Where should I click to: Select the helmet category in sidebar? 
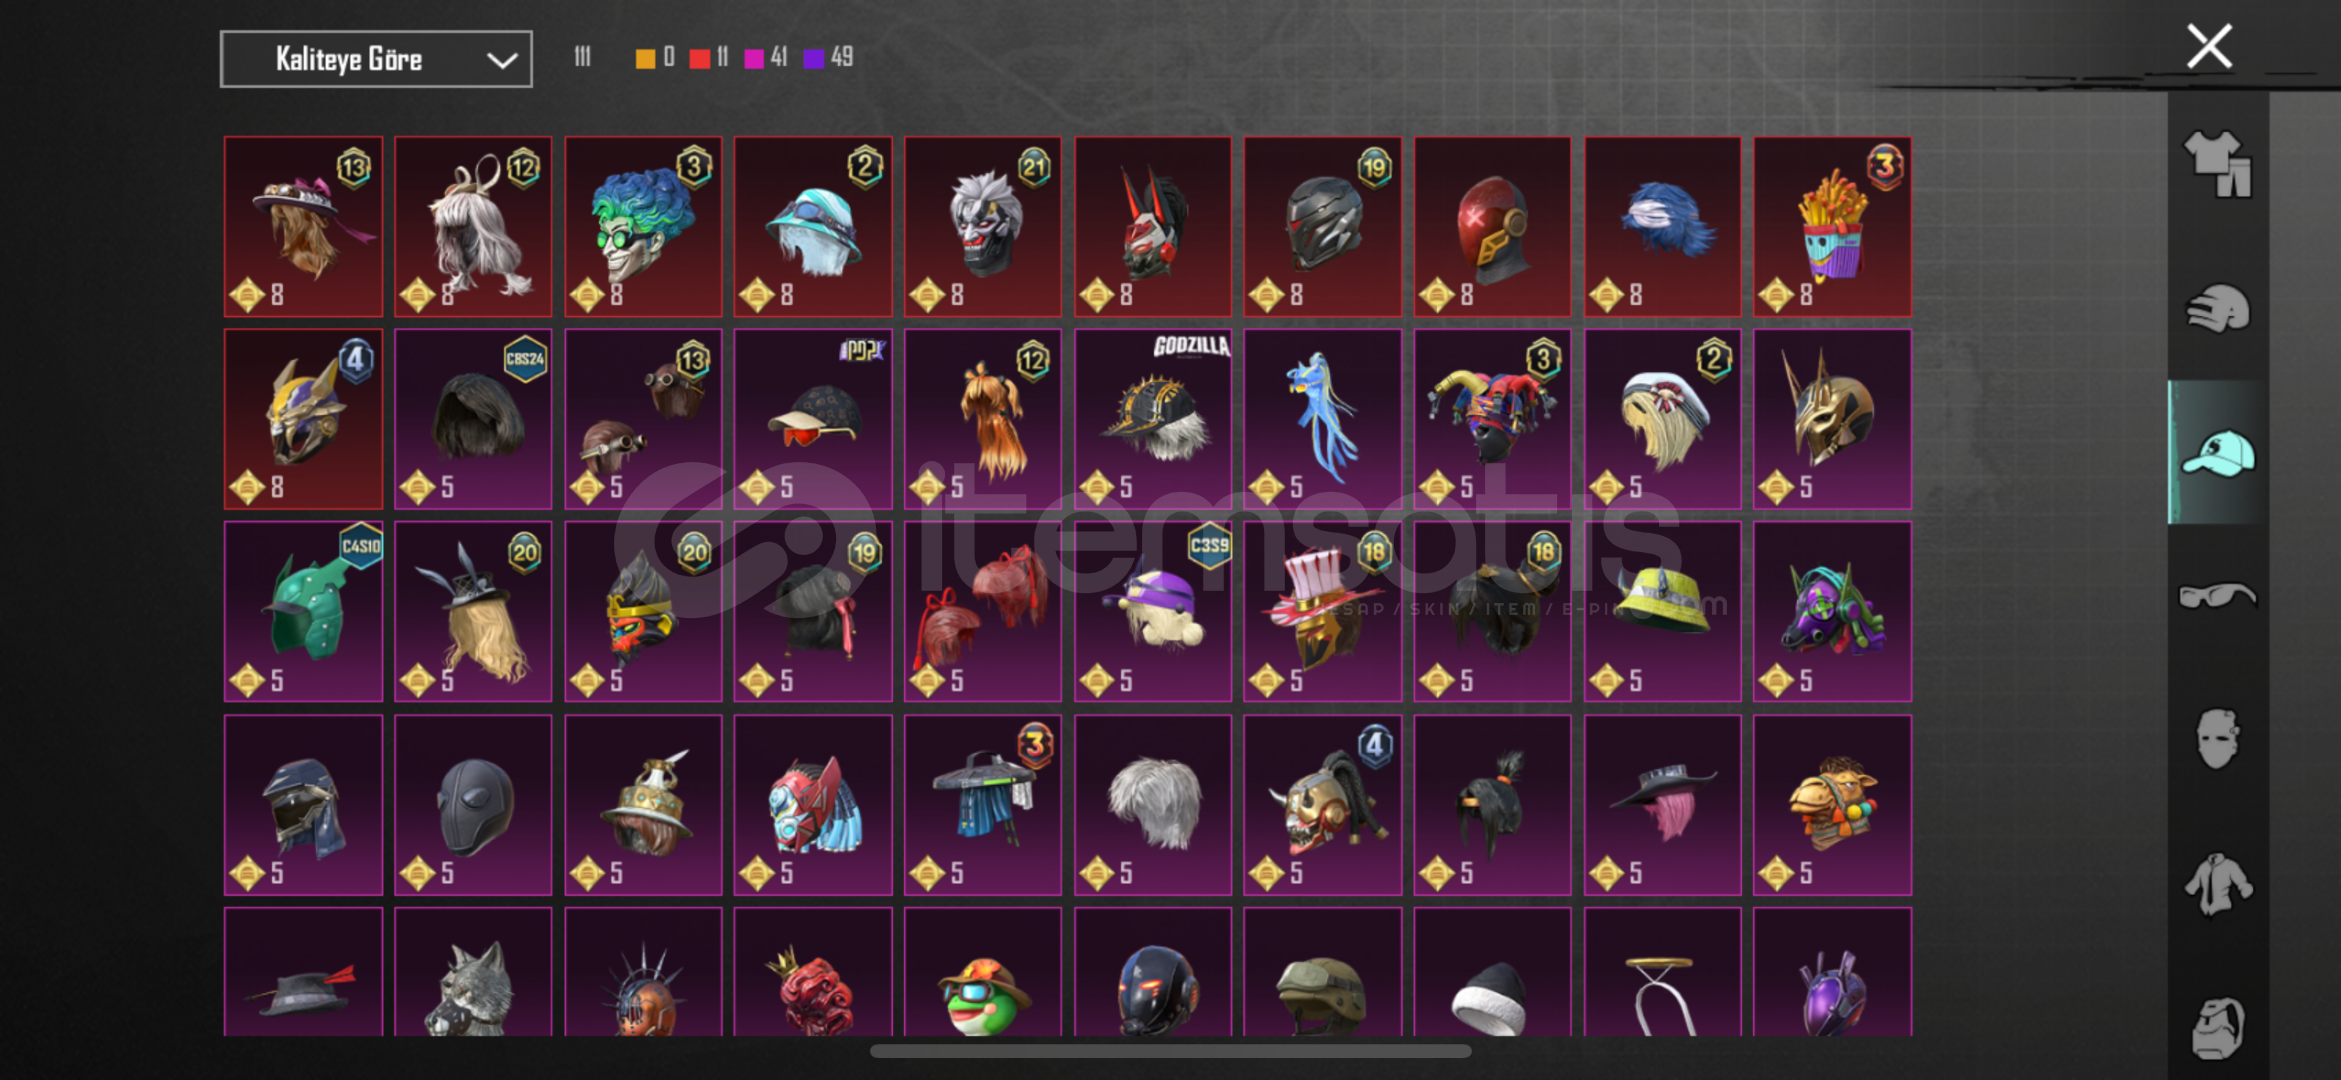[2217, 309]
